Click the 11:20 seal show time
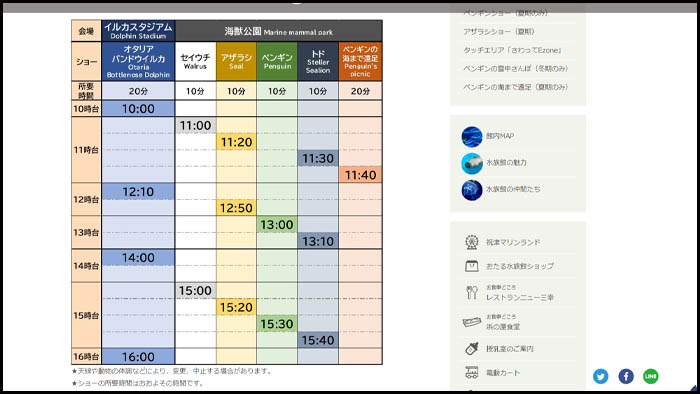The image size is (700, 394). coord(236,142)
